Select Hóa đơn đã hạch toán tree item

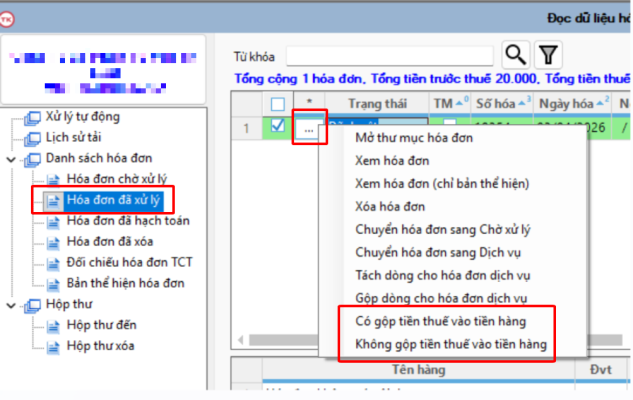pos(128,221)
